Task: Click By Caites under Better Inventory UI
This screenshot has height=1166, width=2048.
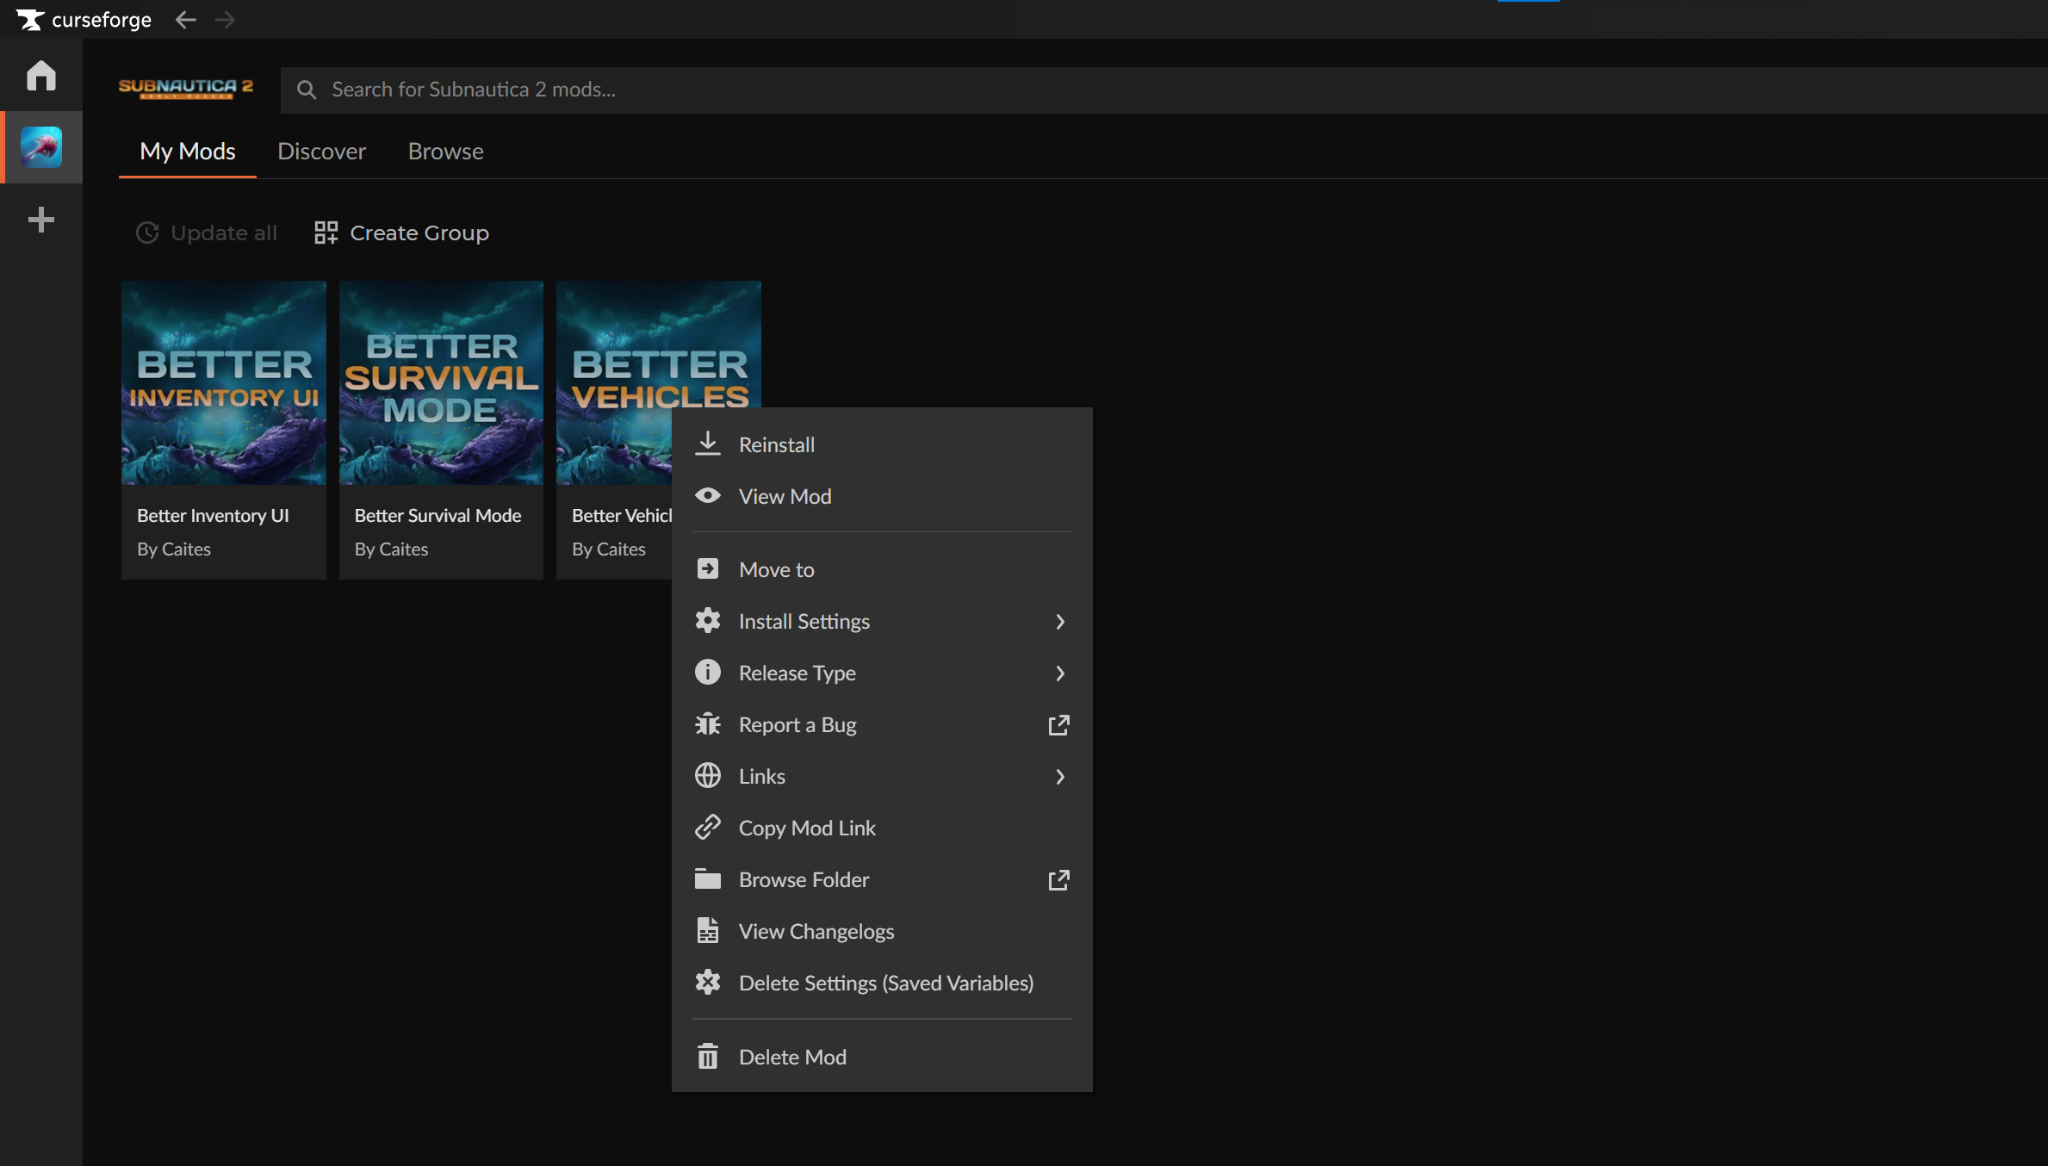Action: [x=174, y=550]
